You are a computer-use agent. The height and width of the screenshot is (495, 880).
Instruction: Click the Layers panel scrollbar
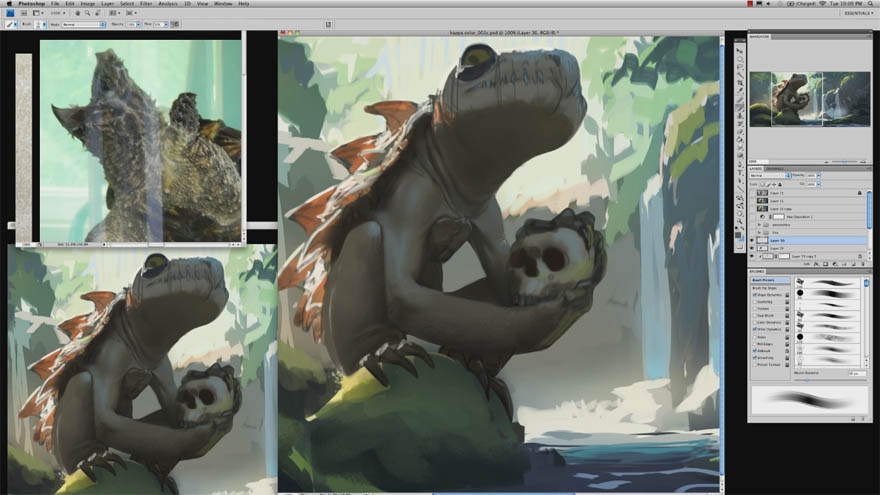pyautogui.click(x=869, y=210)
